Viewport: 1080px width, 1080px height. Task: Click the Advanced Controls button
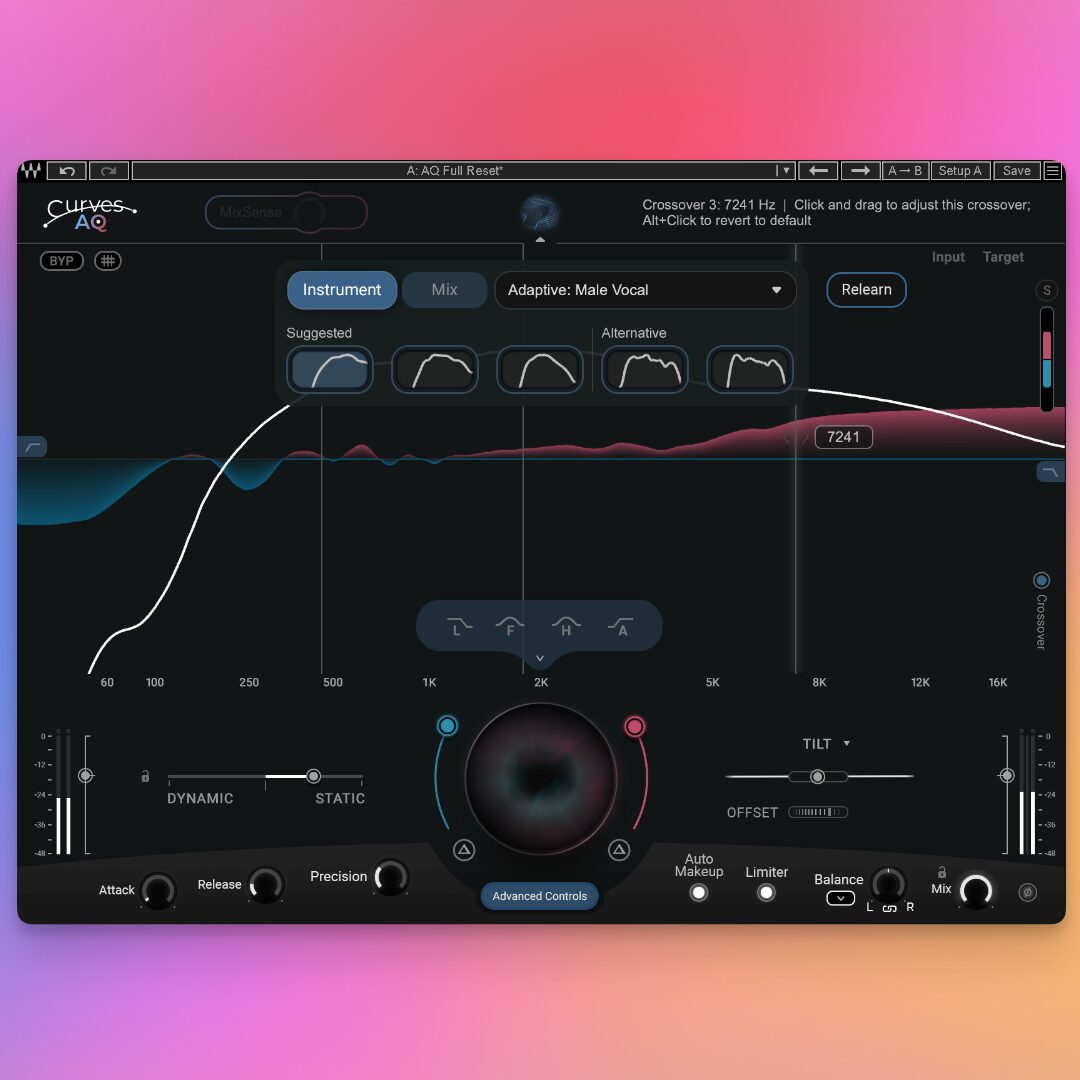540,896
